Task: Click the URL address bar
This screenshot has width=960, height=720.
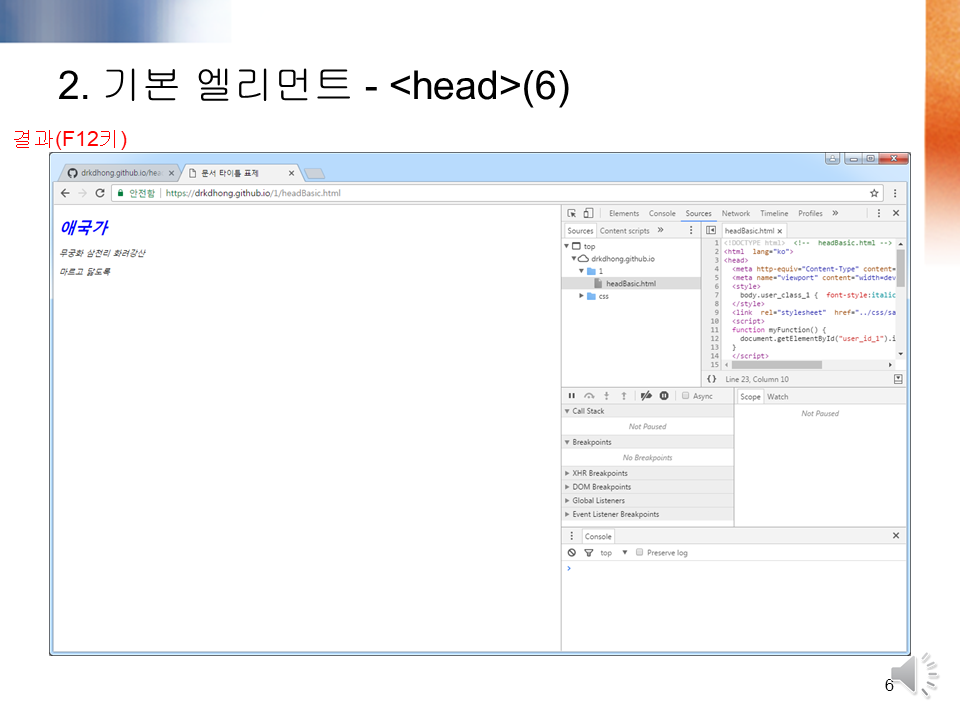Action: click(497, 193)
